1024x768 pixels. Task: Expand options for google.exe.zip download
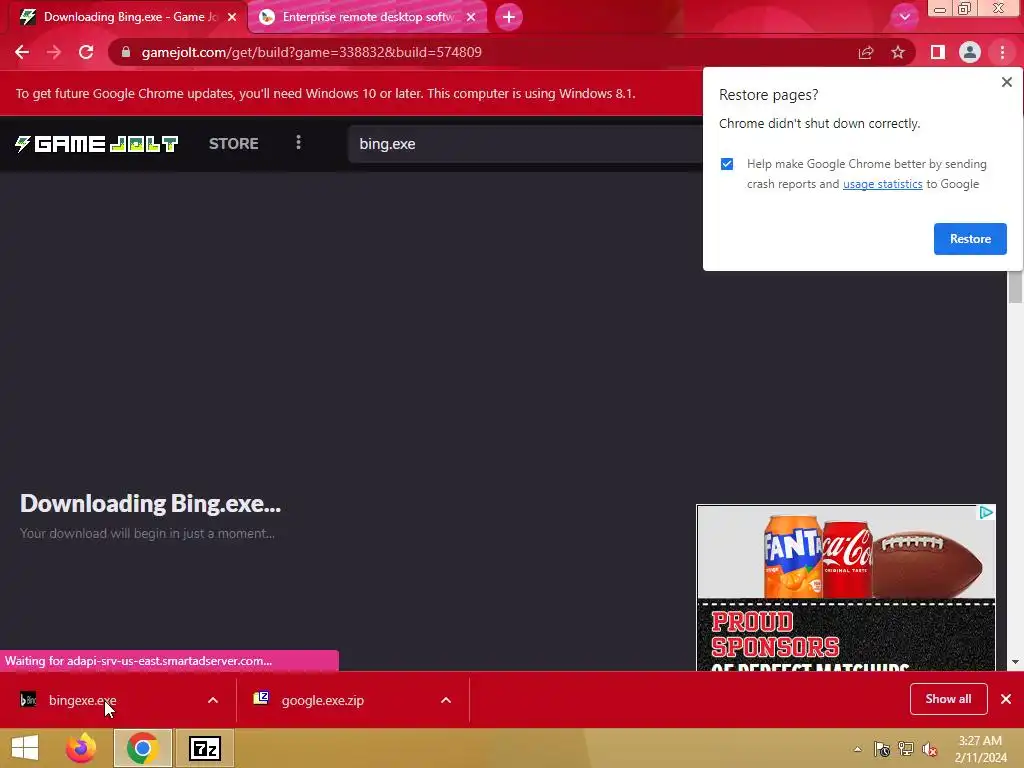coord(446,700)
